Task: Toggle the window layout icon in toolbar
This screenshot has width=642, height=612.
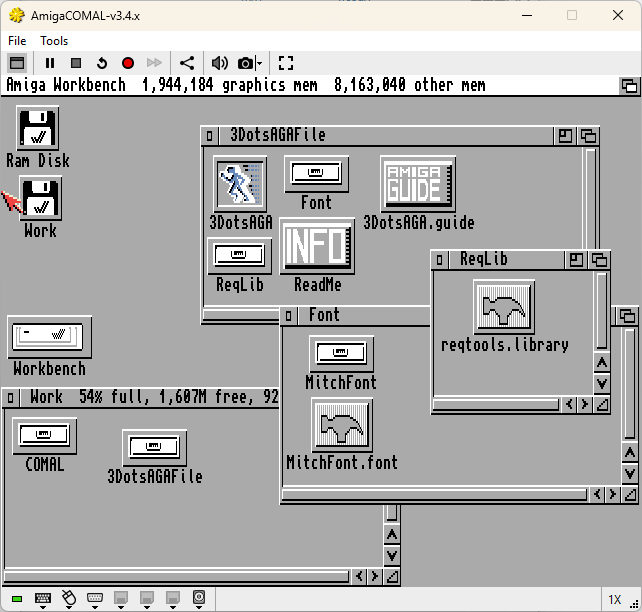Action: (17, 63)
